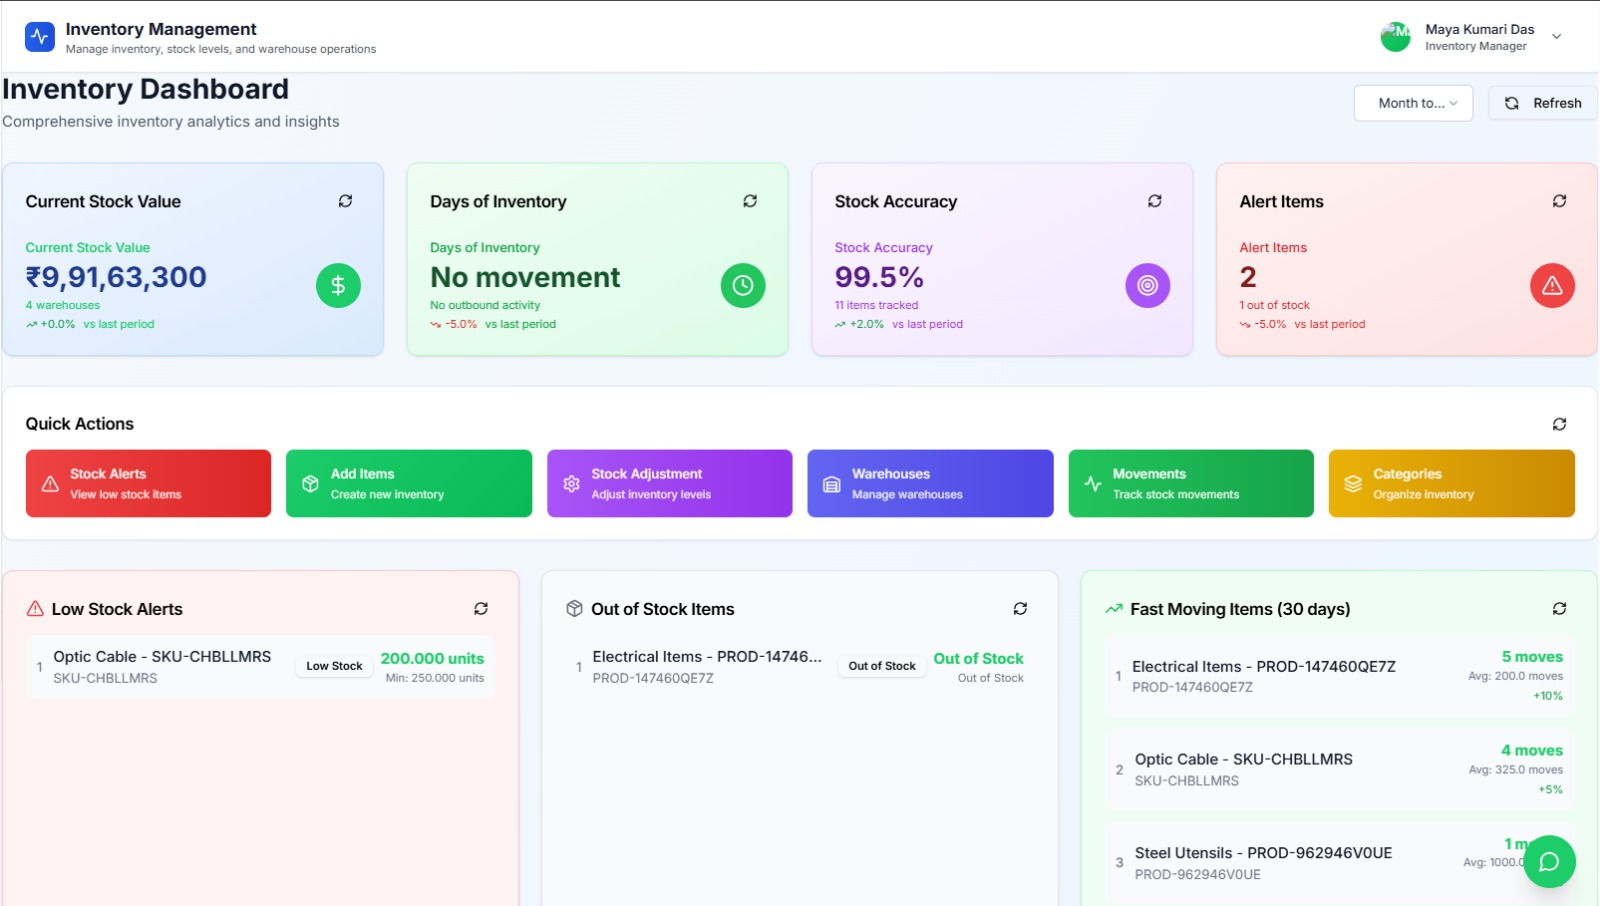This screenshot has height=906, width=1600.
Task: Click the Low Stock badge on Optic Cable
Action: click(334, 664)
